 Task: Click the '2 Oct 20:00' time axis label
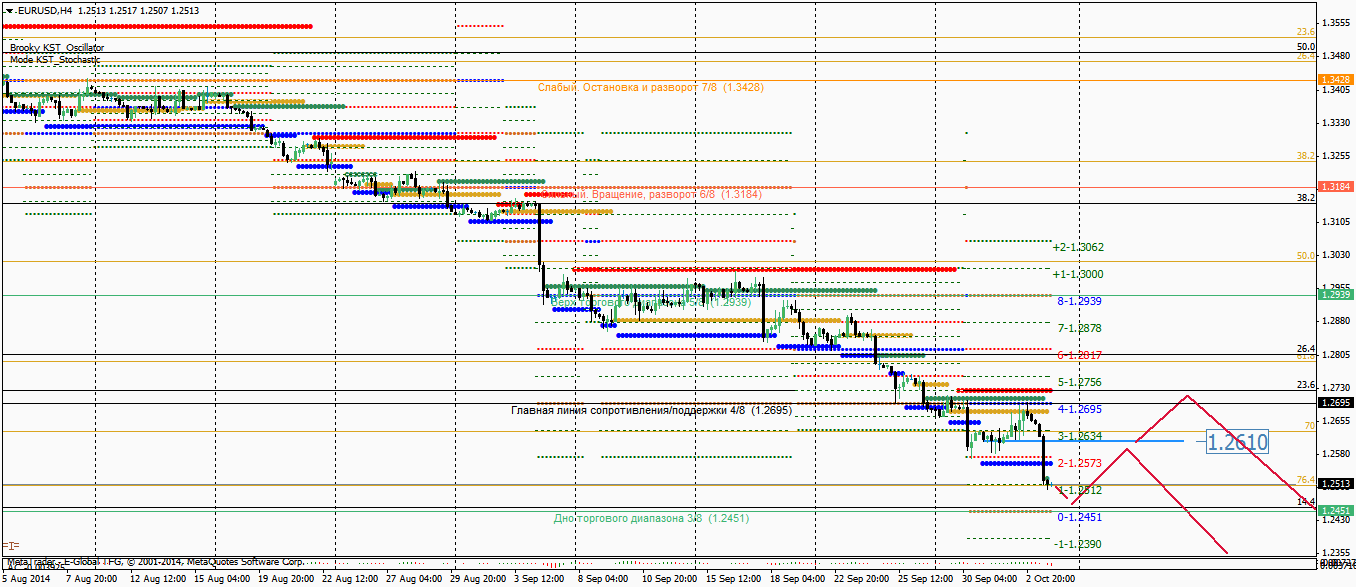click(1050, 579)
